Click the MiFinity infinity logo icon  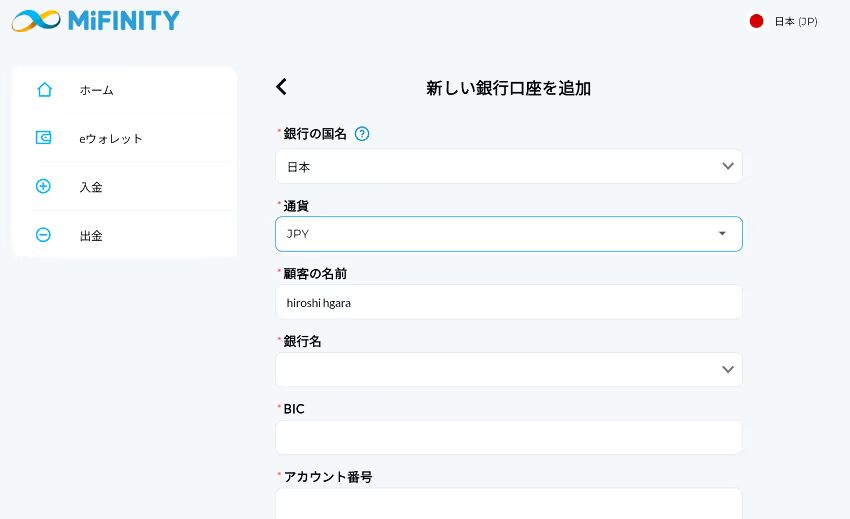pyautogui.click(x=36, y=20)
